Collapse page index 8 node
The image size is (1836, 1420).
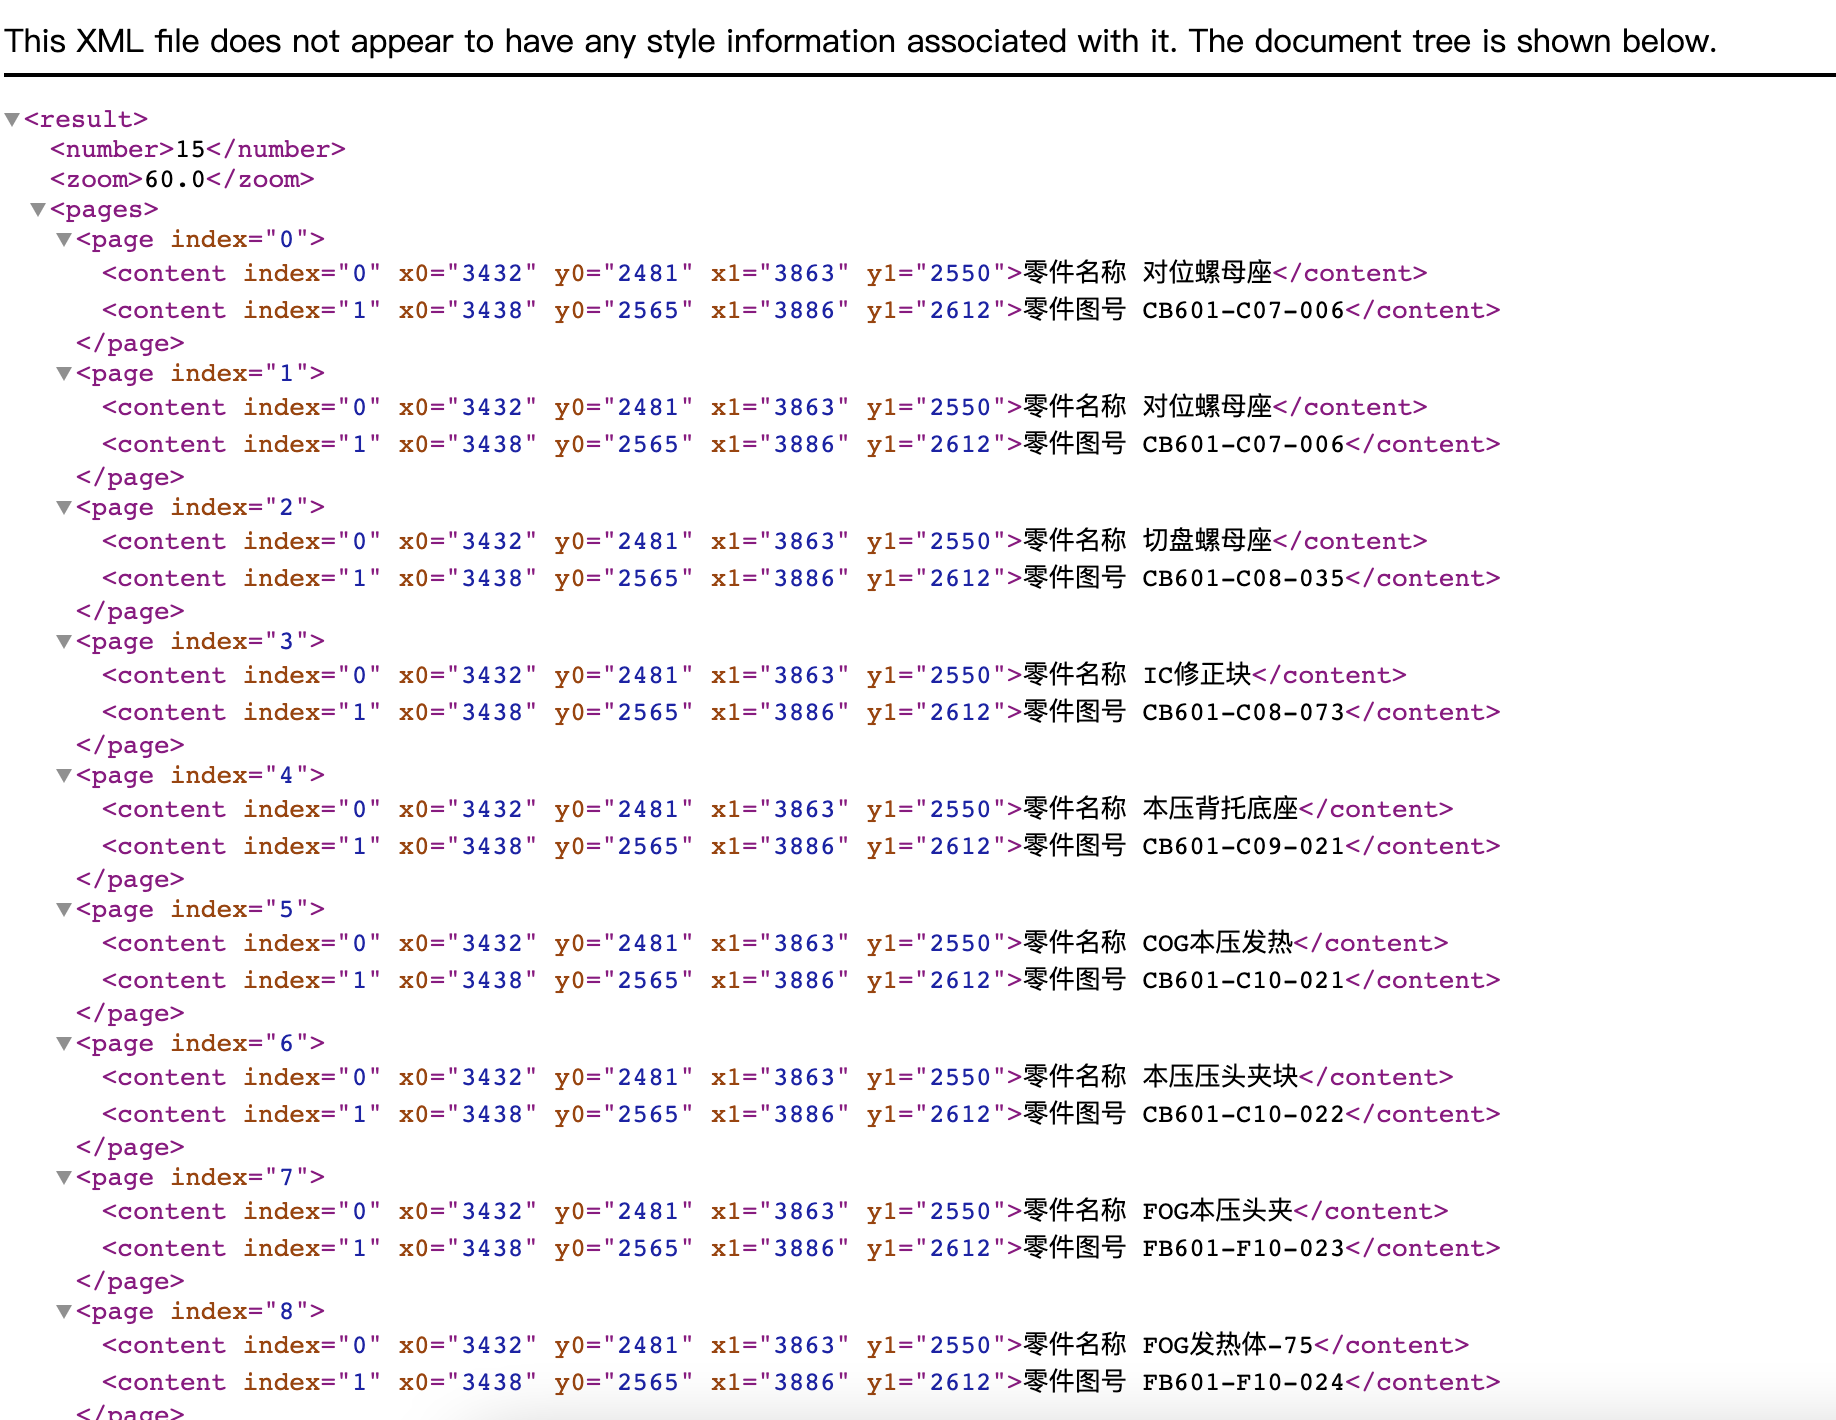[64, 1312]
